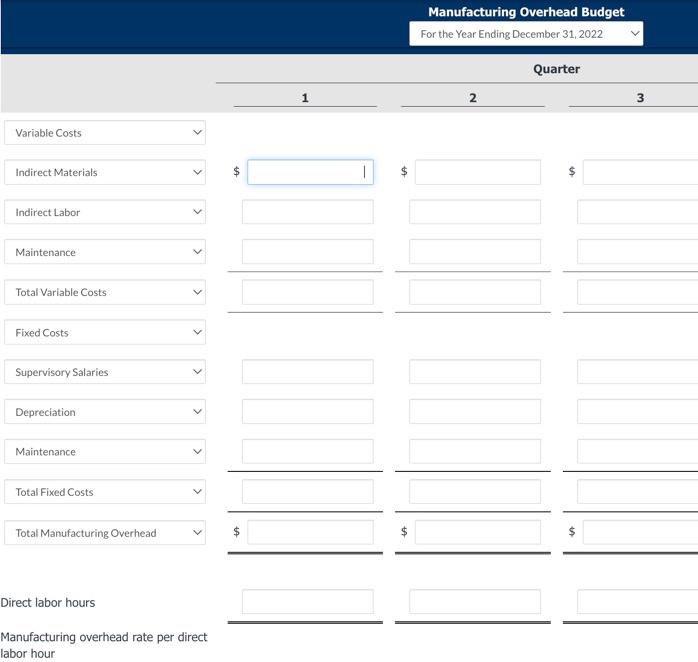Click Indirect Materials field for Quarter 3

pos(641,172)
